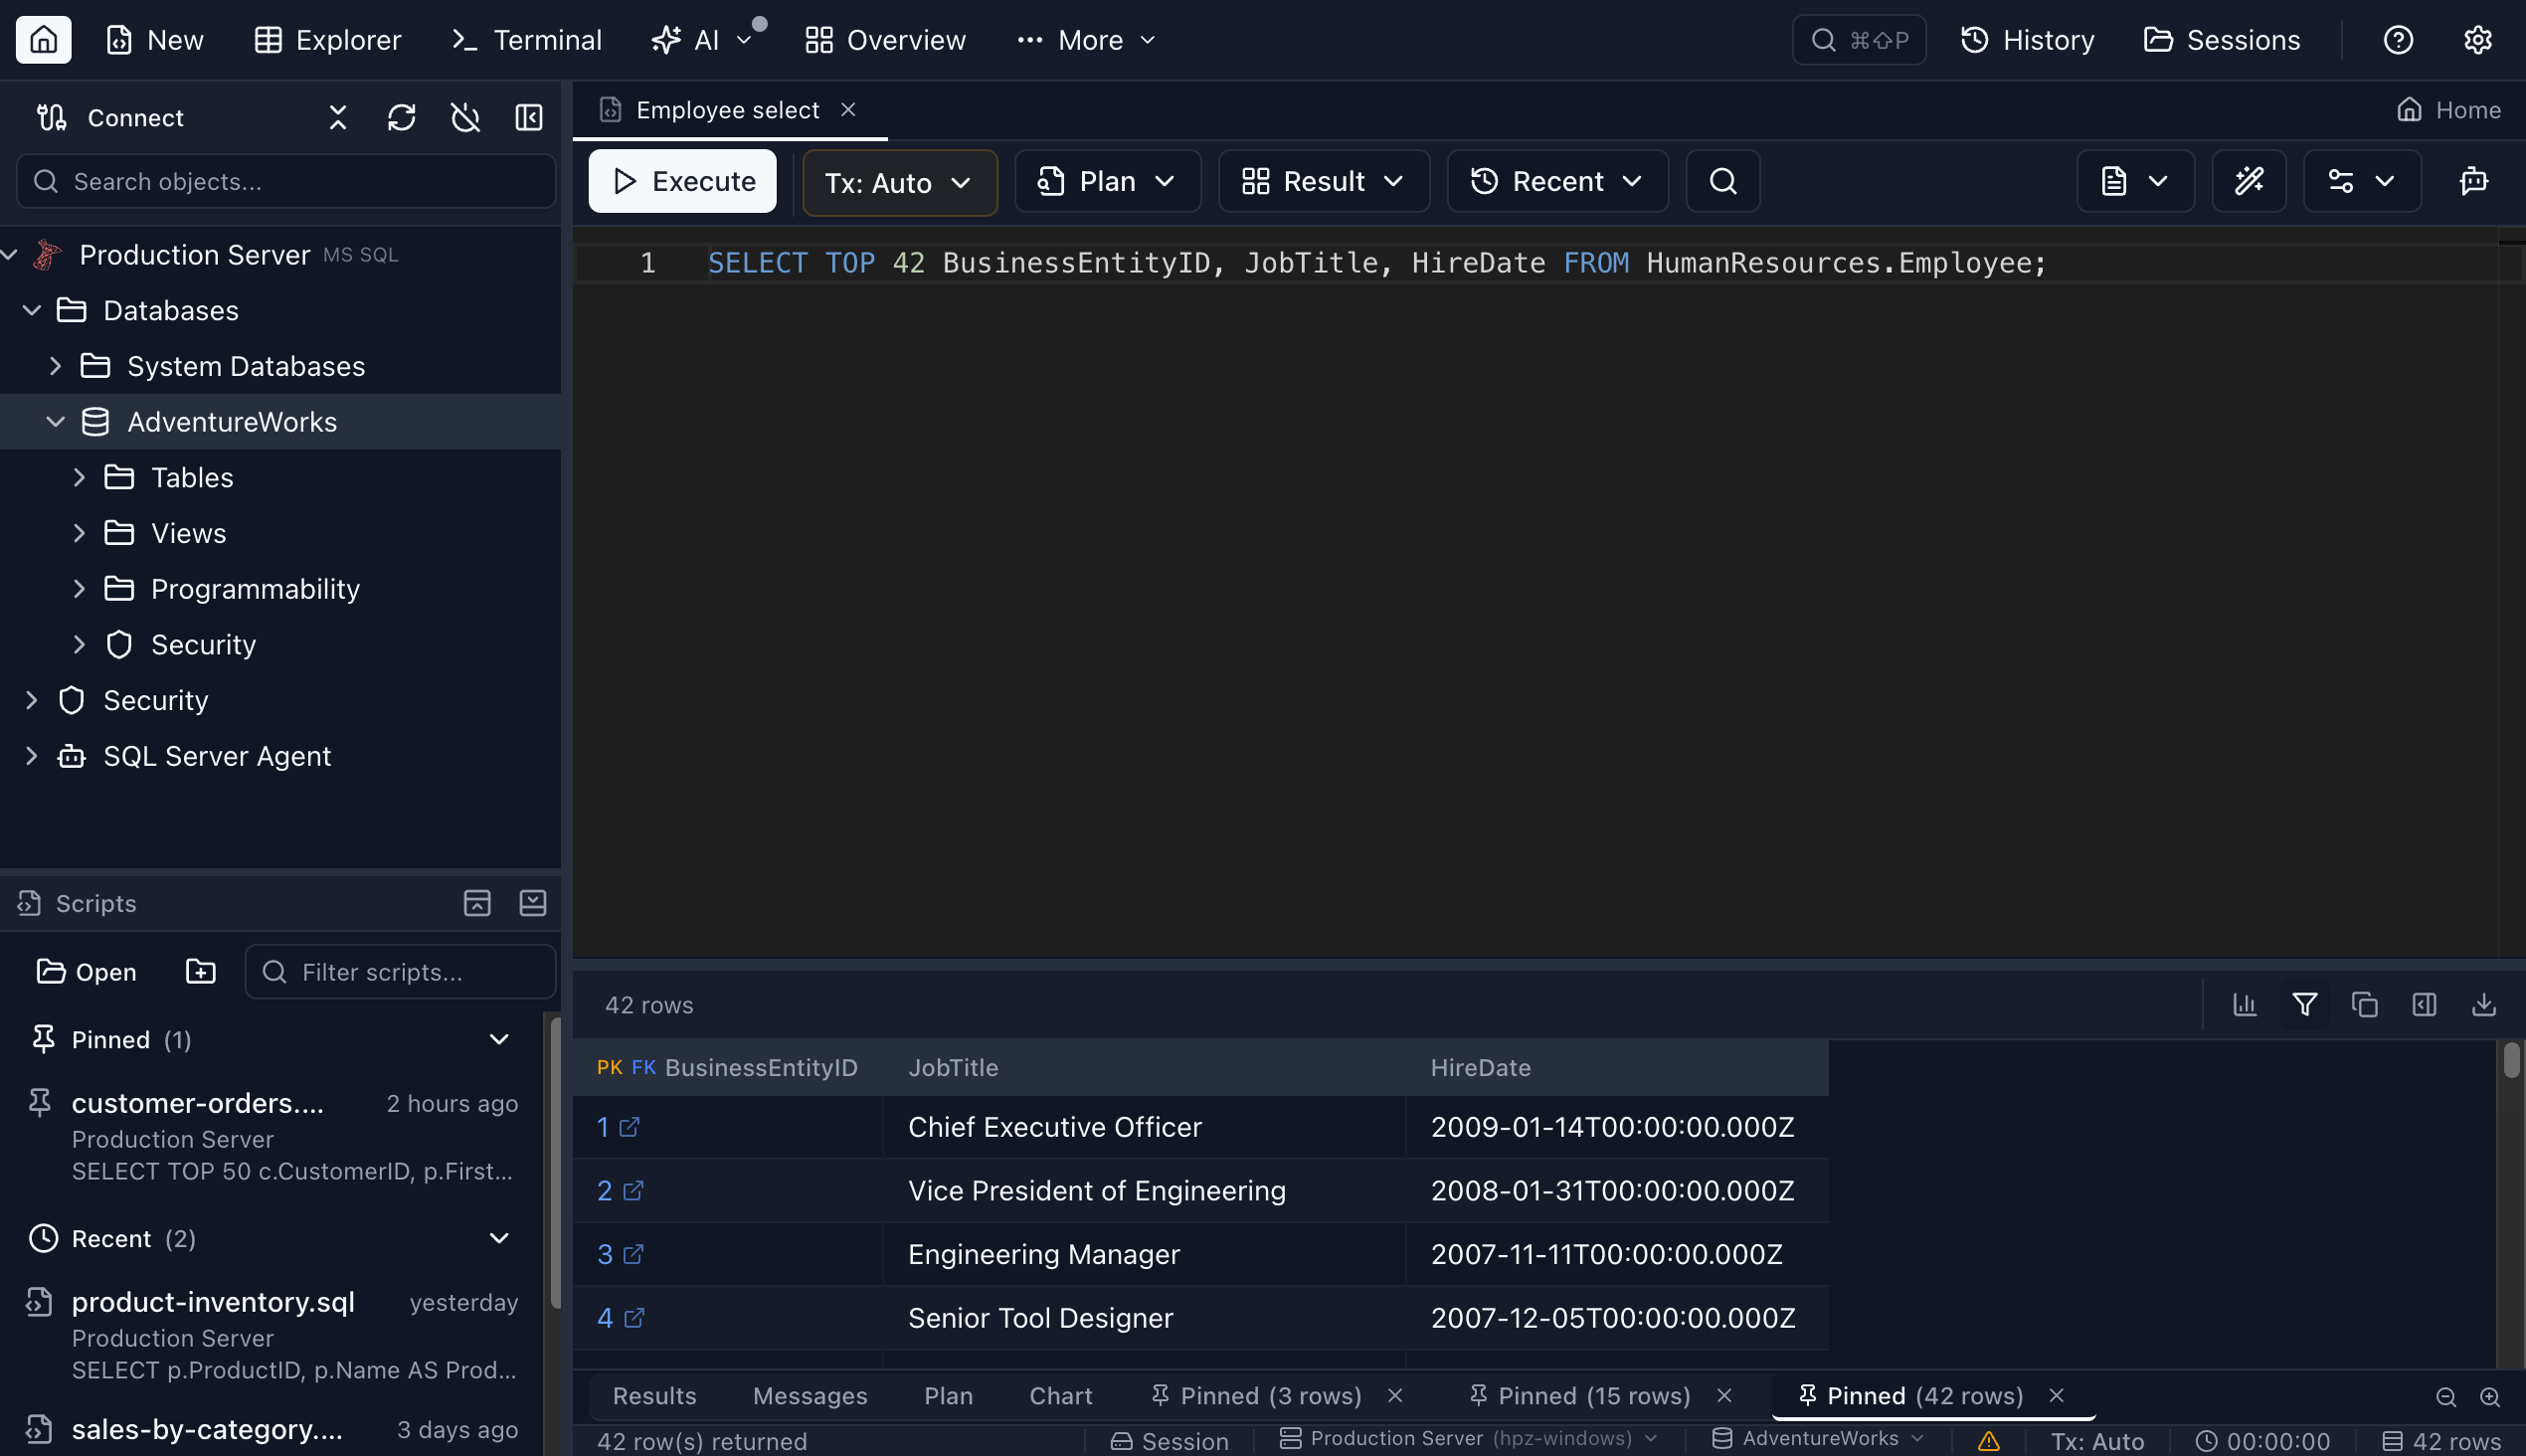Open the Tx: Auto transaction dropdown
Screen dimensions: 2526x1456
(899, 183)
